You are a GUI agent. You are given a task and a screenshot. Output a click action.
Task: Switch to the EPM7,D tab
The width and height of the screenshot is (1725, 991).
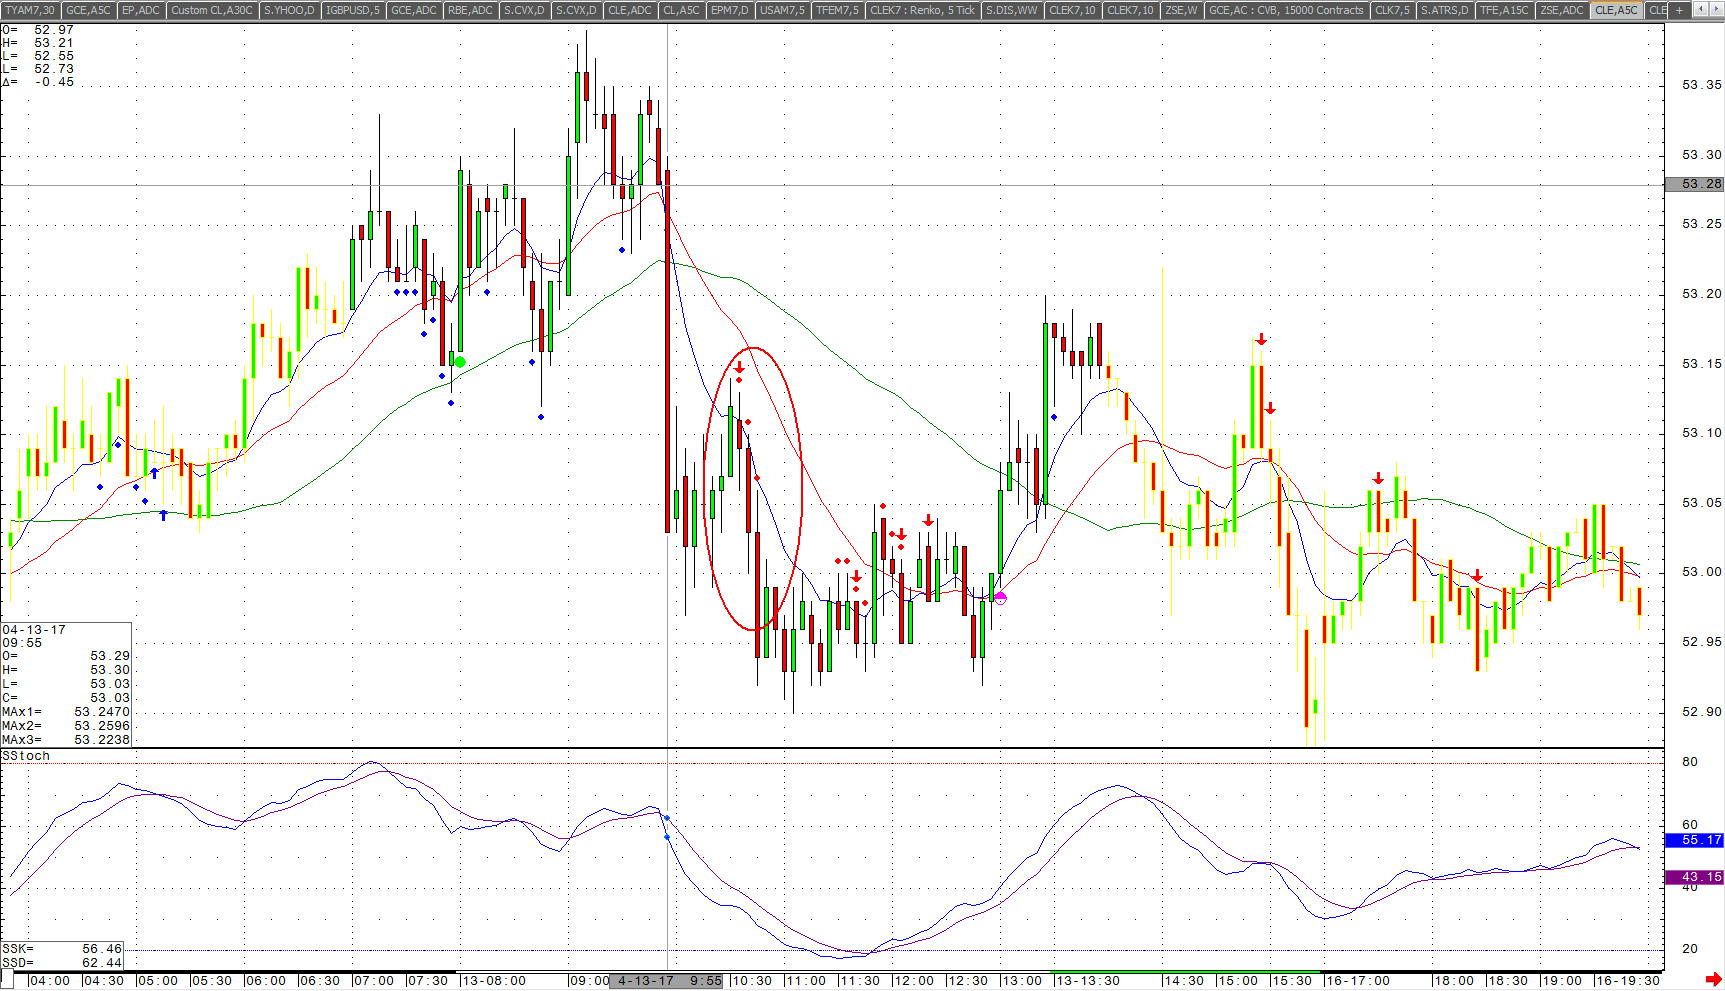729,10
